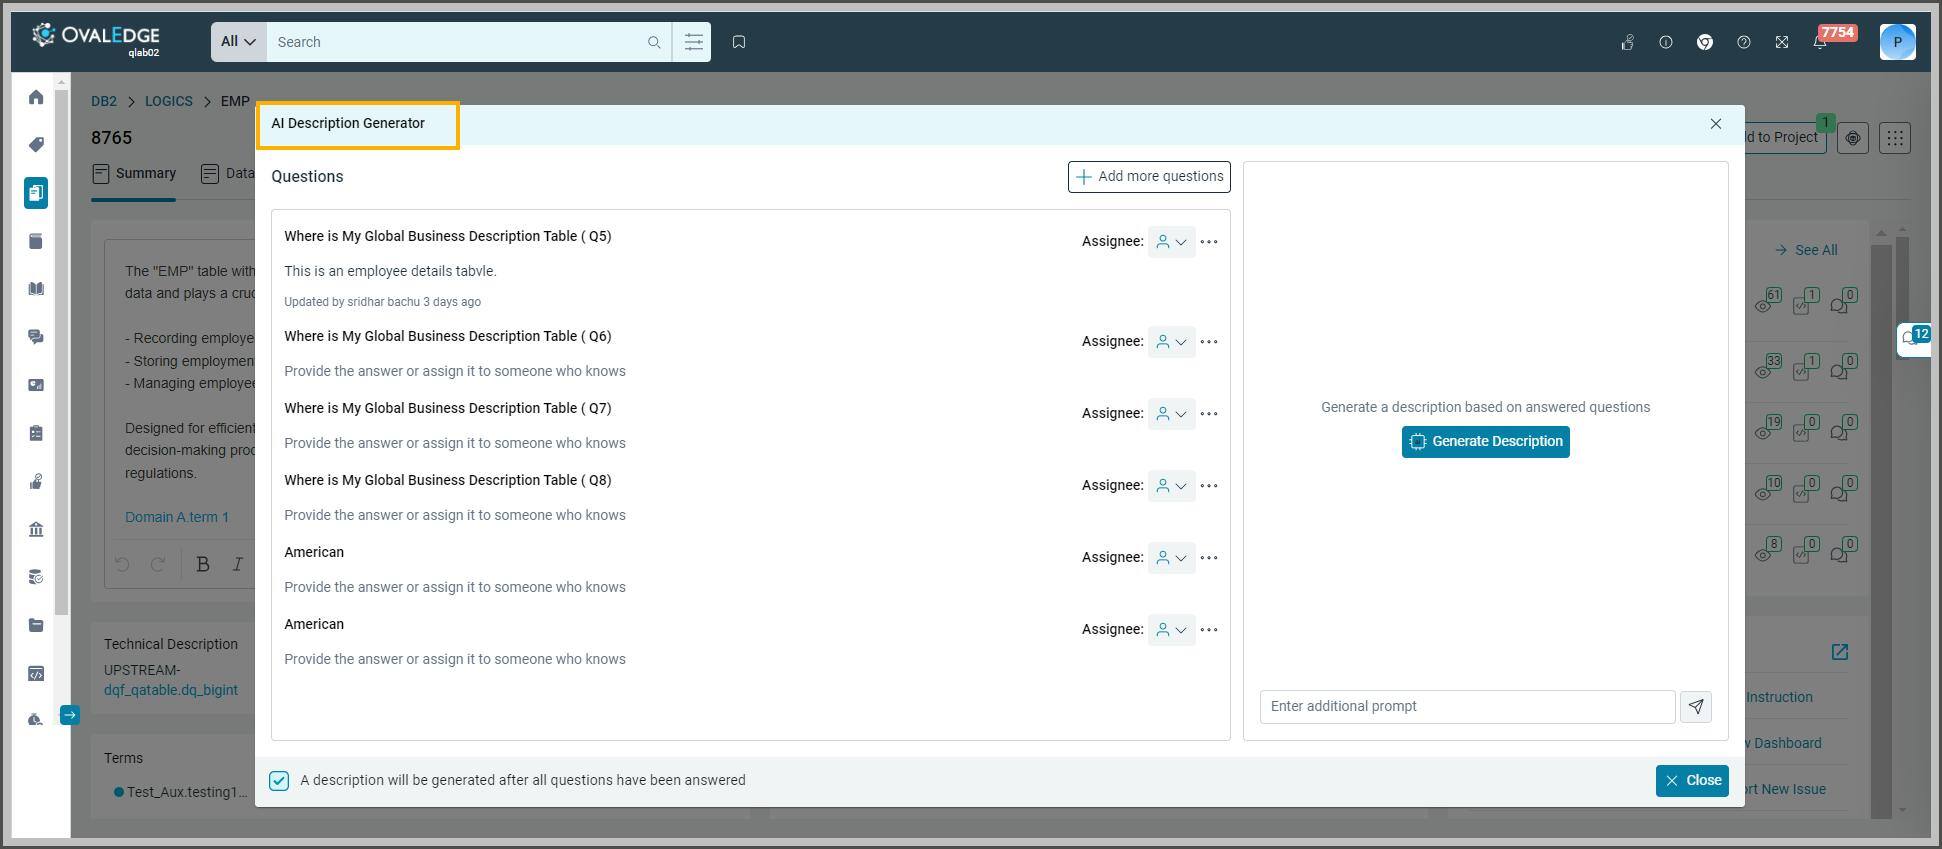
Task: Open the Data Catalog sidebar icon
Action: coord(36,193)
